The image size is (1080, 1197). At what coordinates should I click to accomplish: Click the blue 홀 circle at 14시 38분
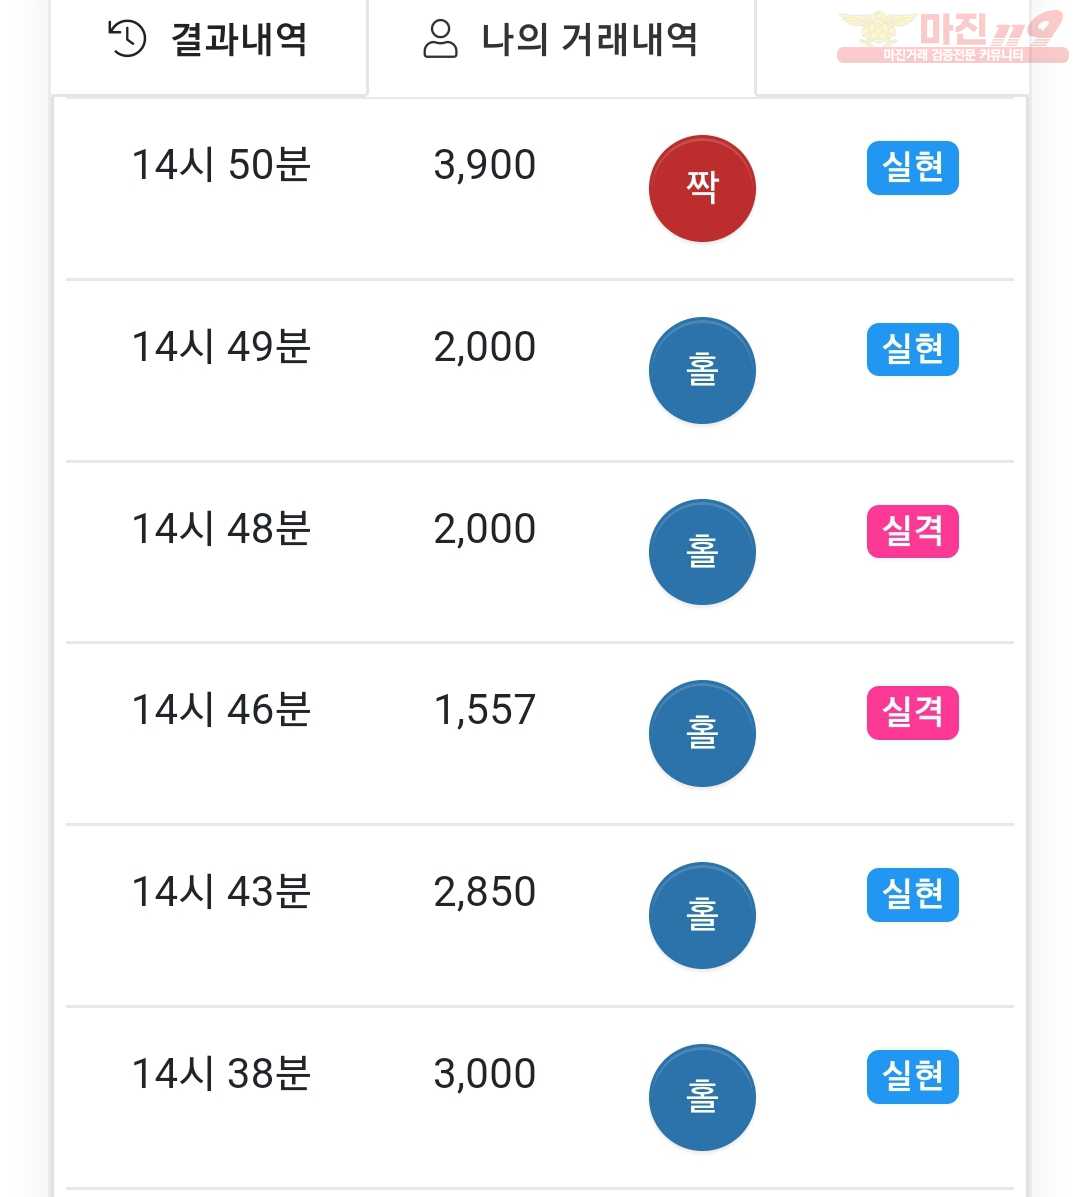(702, 1097)
